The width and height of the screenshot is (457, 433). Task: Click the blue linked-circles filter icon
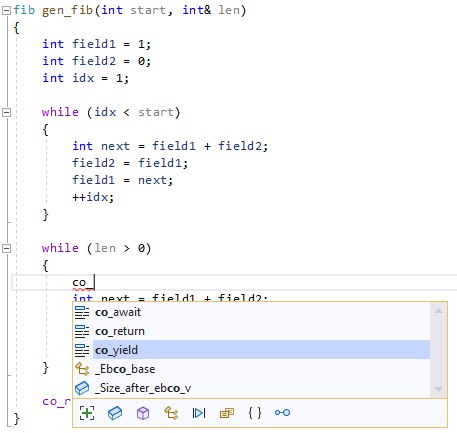coord(282,413)
